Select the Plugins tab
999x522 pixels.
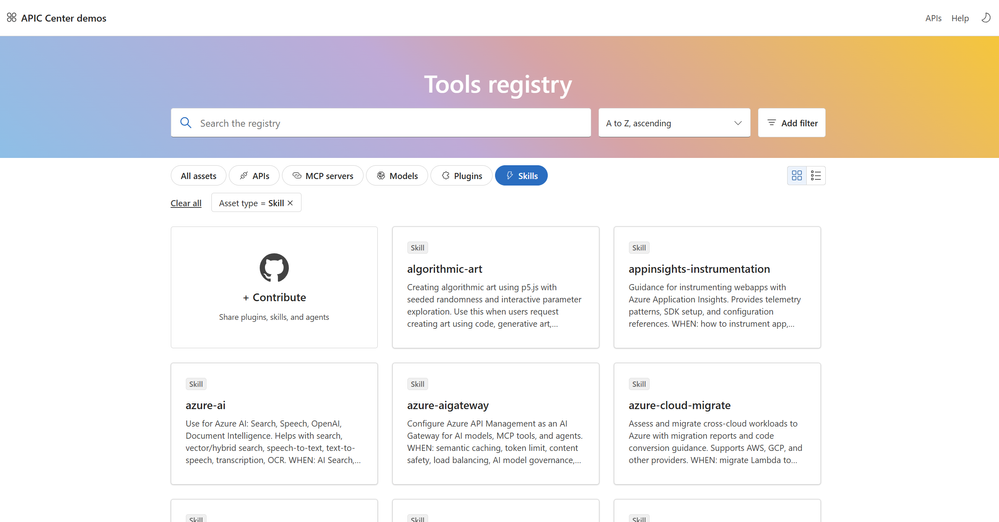(x=461, y=176)
